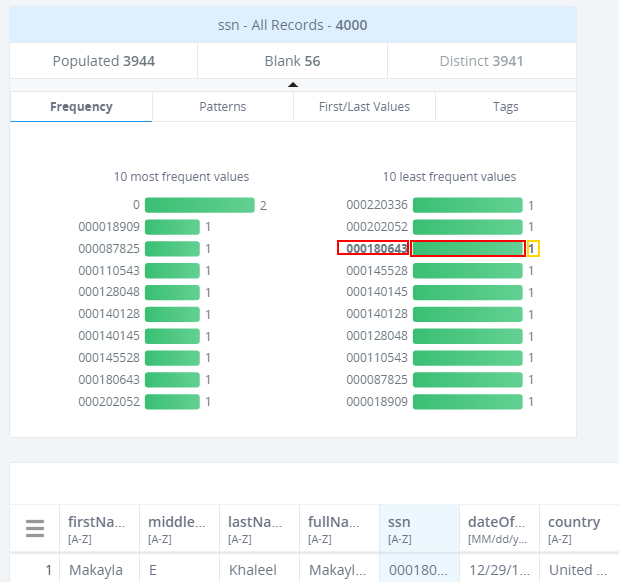Click the fullNa... column header
The height and width of the screenshot is (582, 619).
pyautogui.click(x=339, y=528)
